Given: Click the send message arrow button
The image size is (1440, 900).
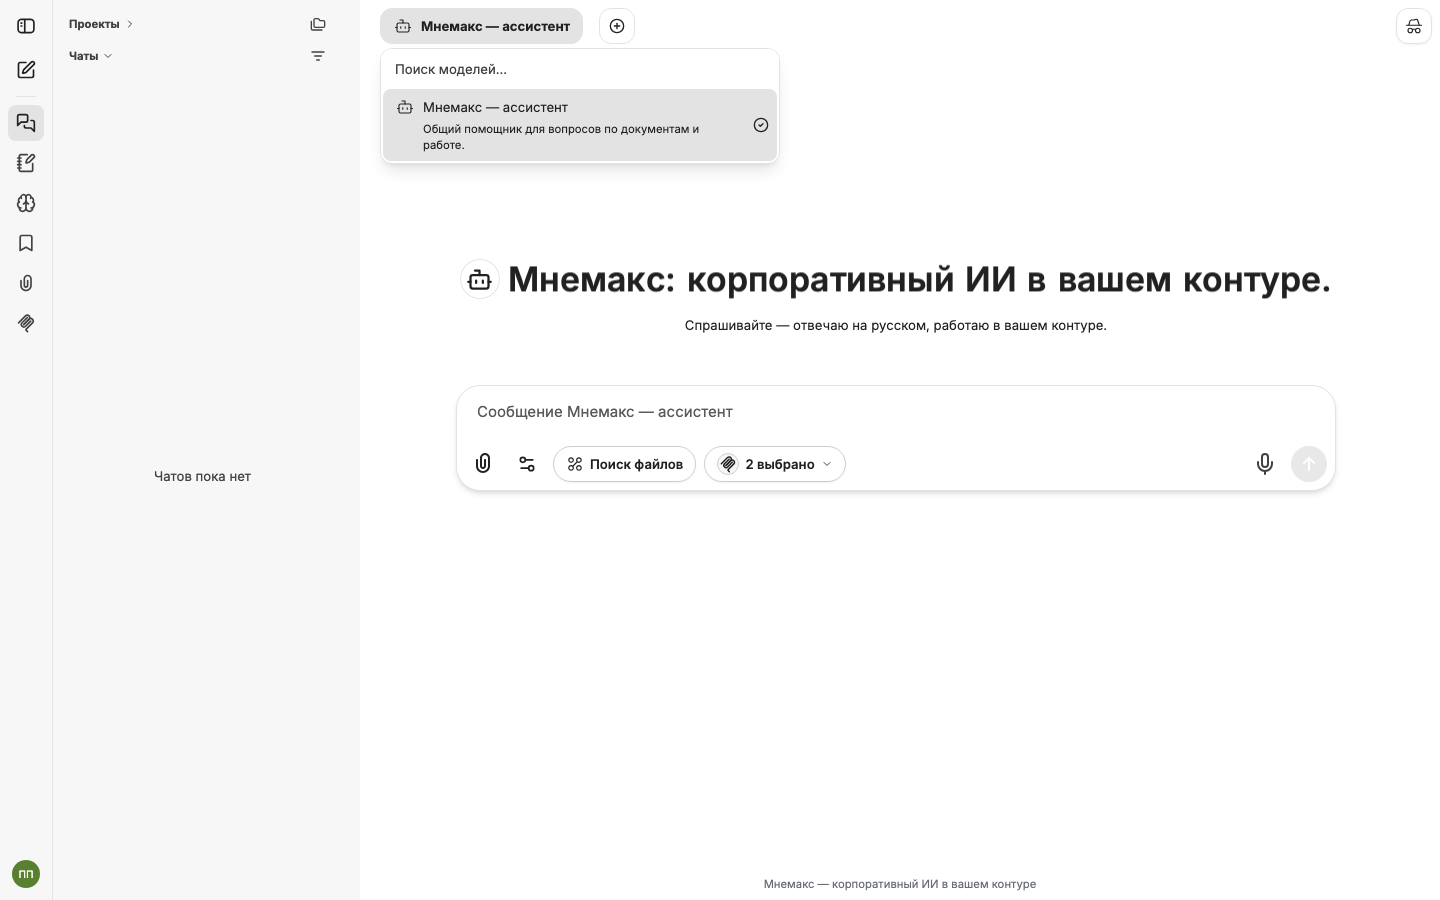Looking at the screenshot, I should click(x=1309, y=464).
